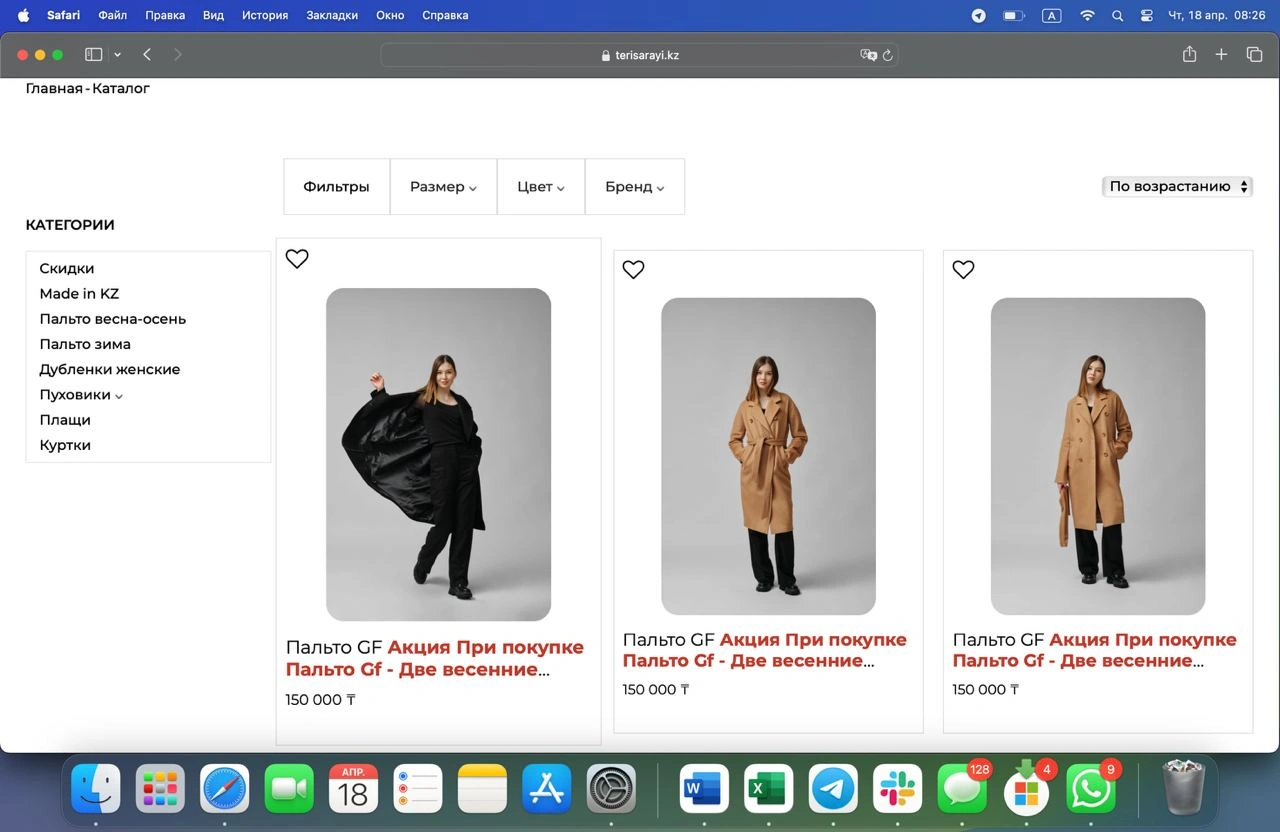Expand the Размер filter dropdown
The height and width of the screenshot is (832, 1280).
(443, 187)
